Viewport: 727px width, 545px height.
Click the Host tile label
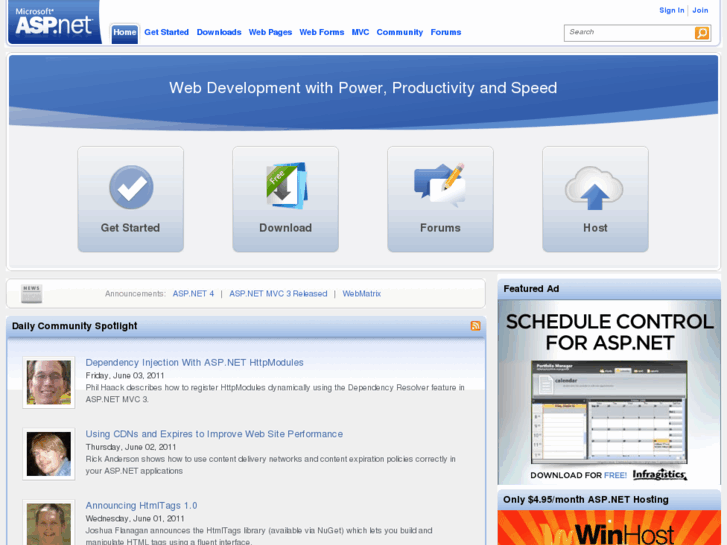click(x=595, y=228)
